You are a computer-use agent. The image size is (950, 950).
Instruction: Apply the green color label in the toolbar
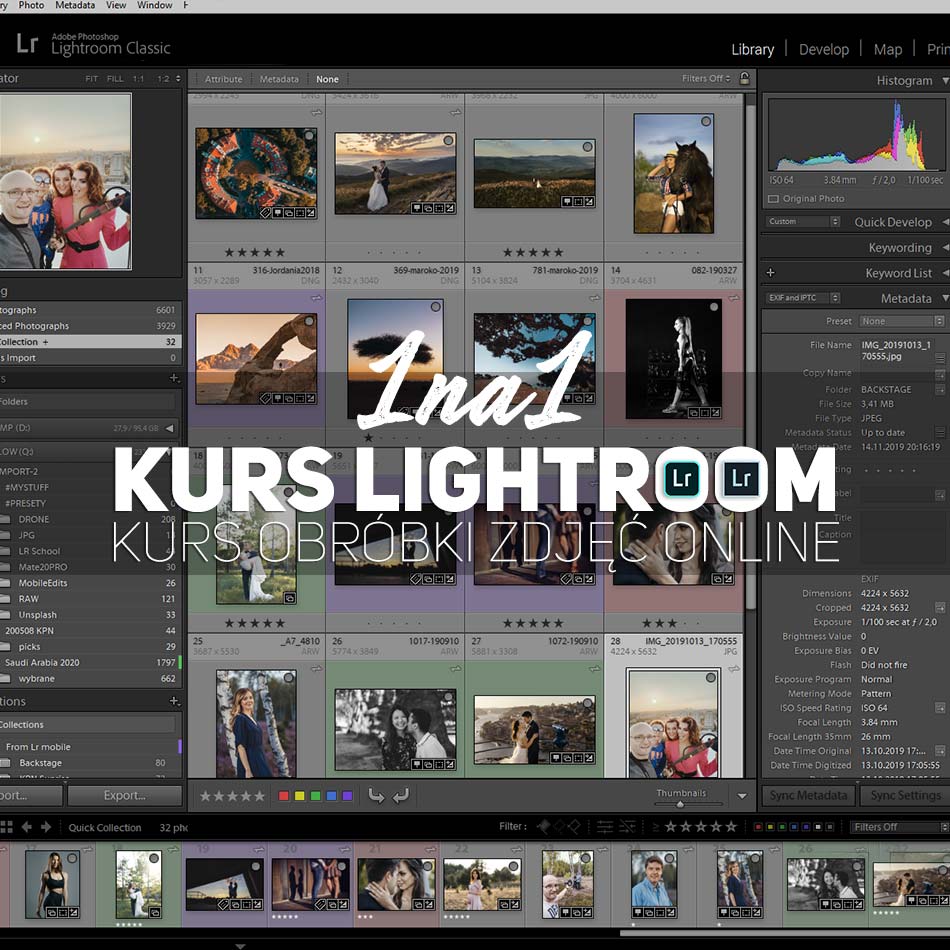click(315, 796)
